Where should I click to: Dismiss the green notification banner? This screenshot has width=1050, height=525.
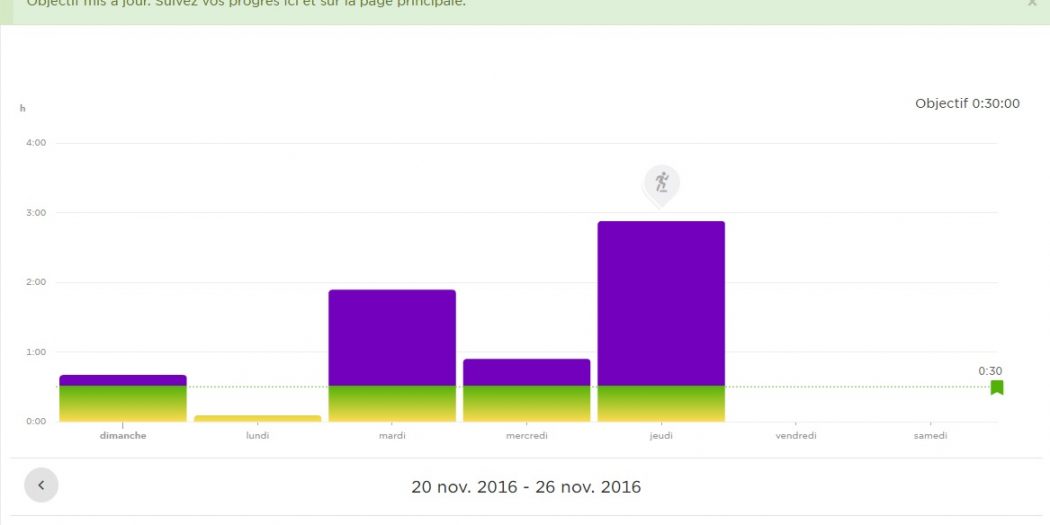pyautogui.click(x=1032, y=3)
